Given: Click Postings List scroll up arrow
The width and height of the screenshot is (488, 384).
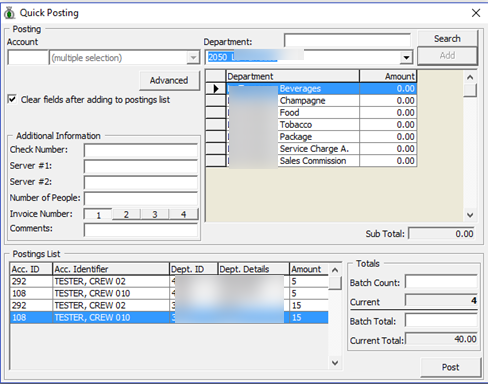Looking at the screenshot, I should click(x=335, y=270).
